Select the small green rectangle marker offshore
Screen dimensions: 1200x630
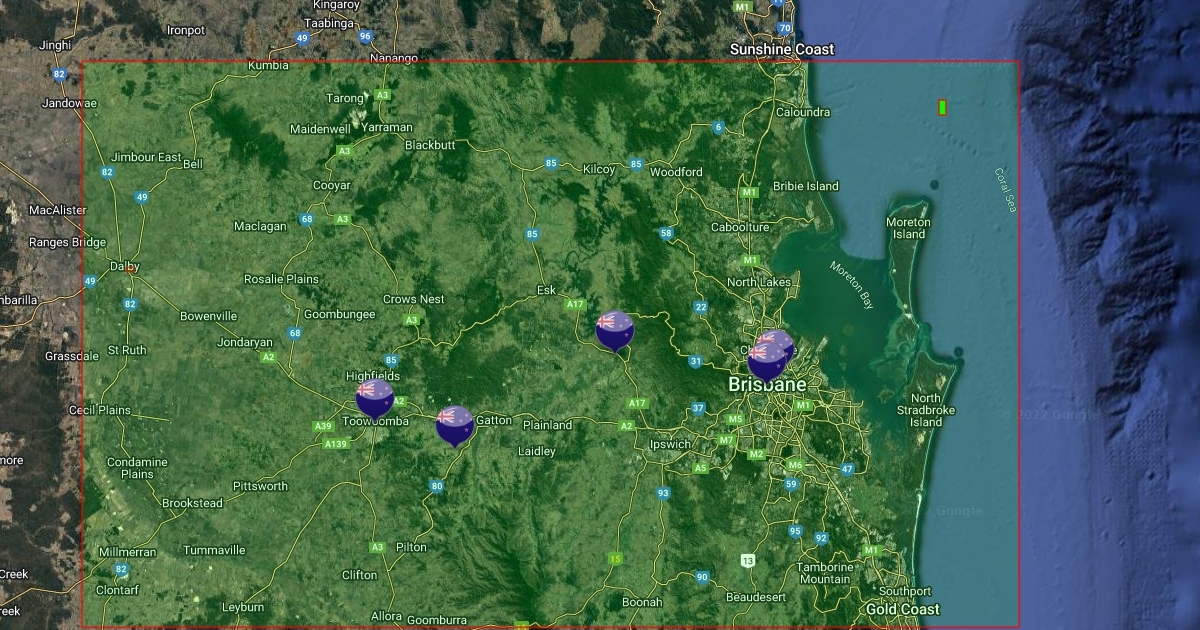click(942, 107)
